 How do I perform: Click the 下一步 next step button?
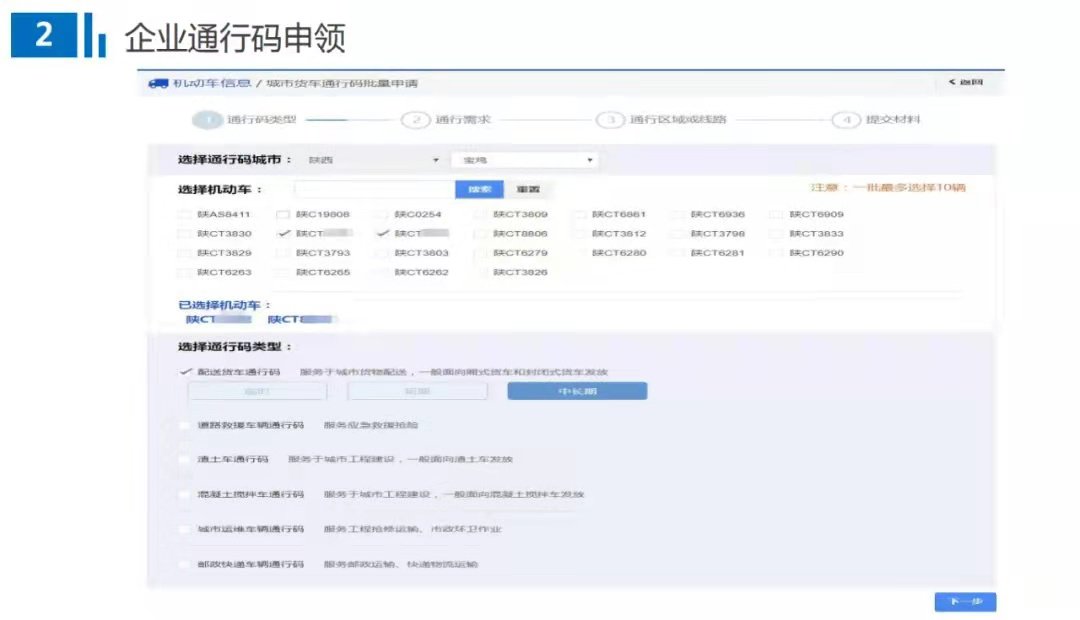[x=965, y=602]
